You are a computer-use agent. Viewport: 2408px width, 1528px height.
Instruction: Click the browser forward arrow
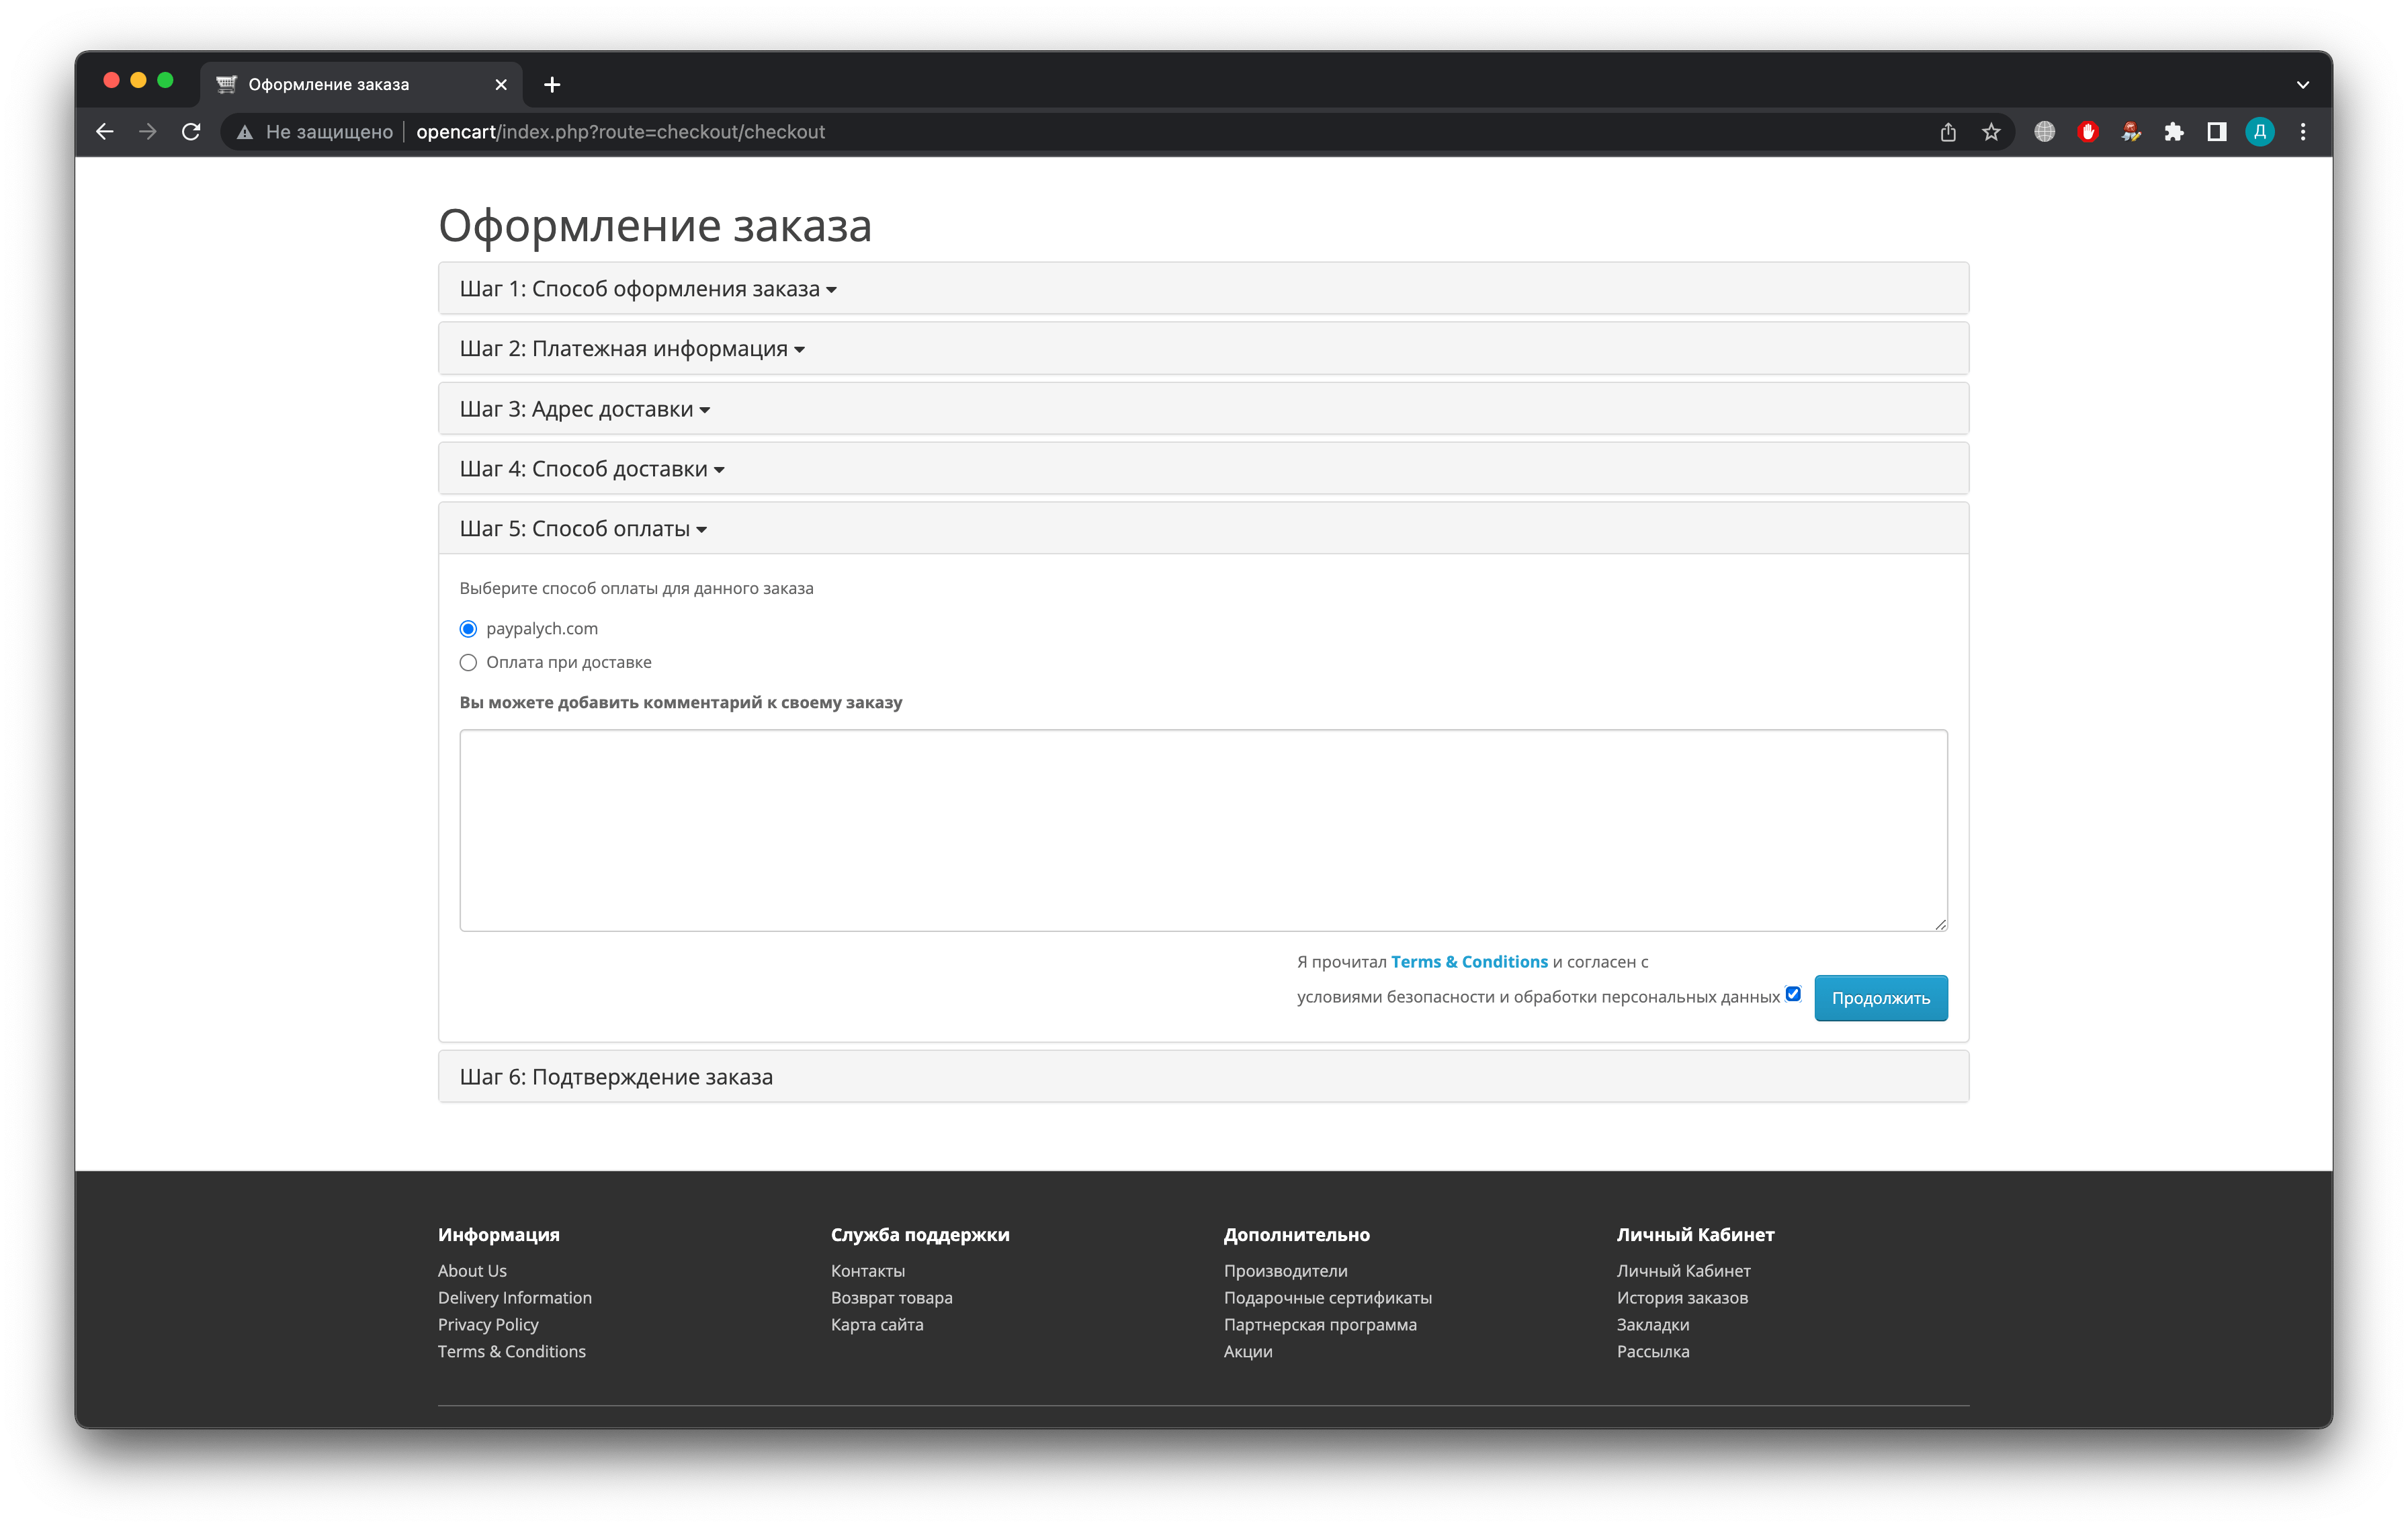click(147, 132)
